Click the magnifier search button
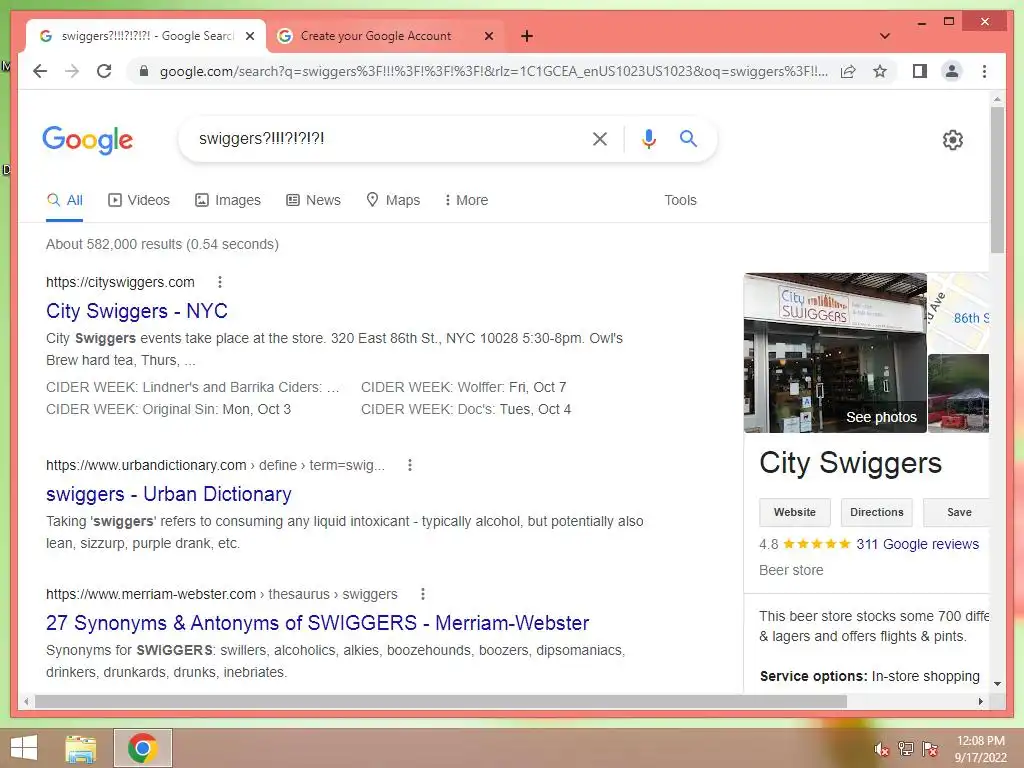This screenshot has width=1024, height=768. [x=688, y=138]
